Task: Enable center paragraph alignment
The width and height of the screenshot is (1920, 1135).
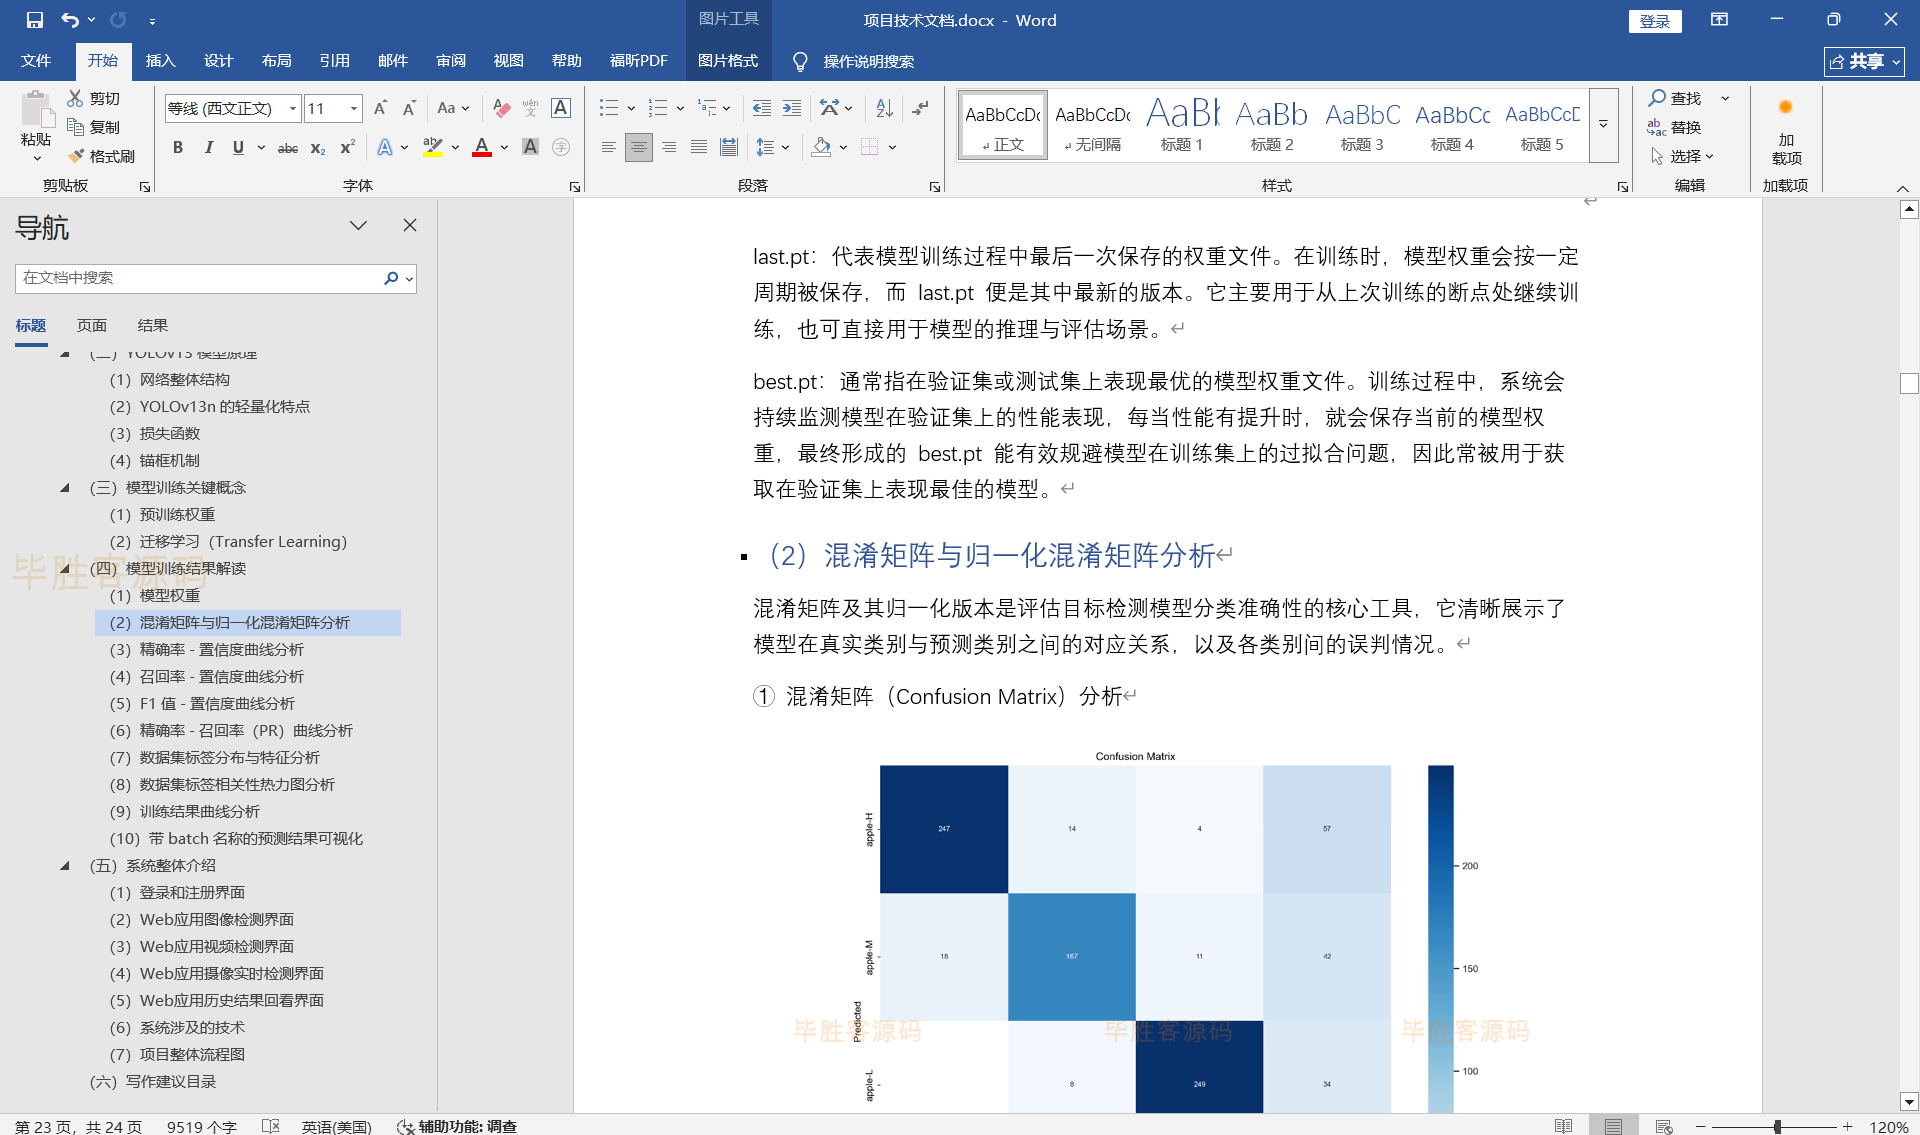Action: (638, 147)
